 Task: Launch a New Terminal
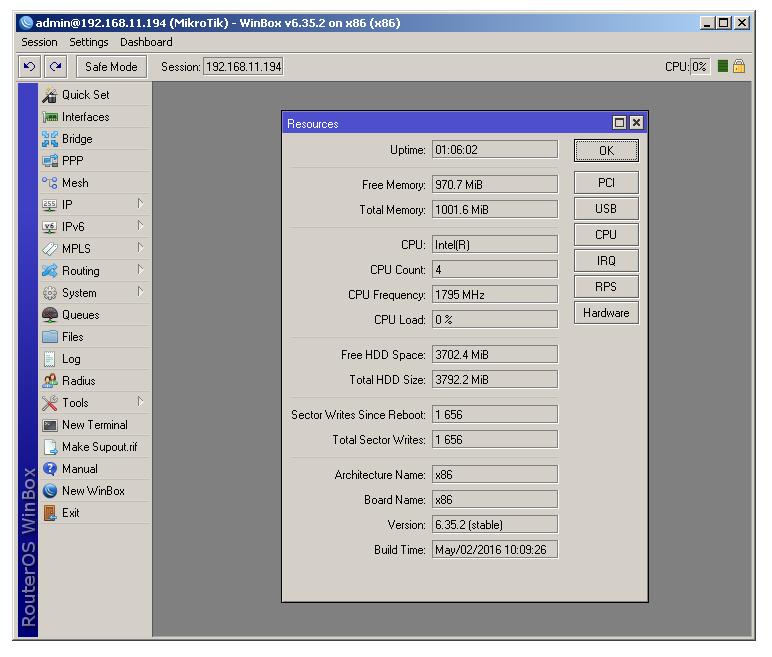pos(94,425)
